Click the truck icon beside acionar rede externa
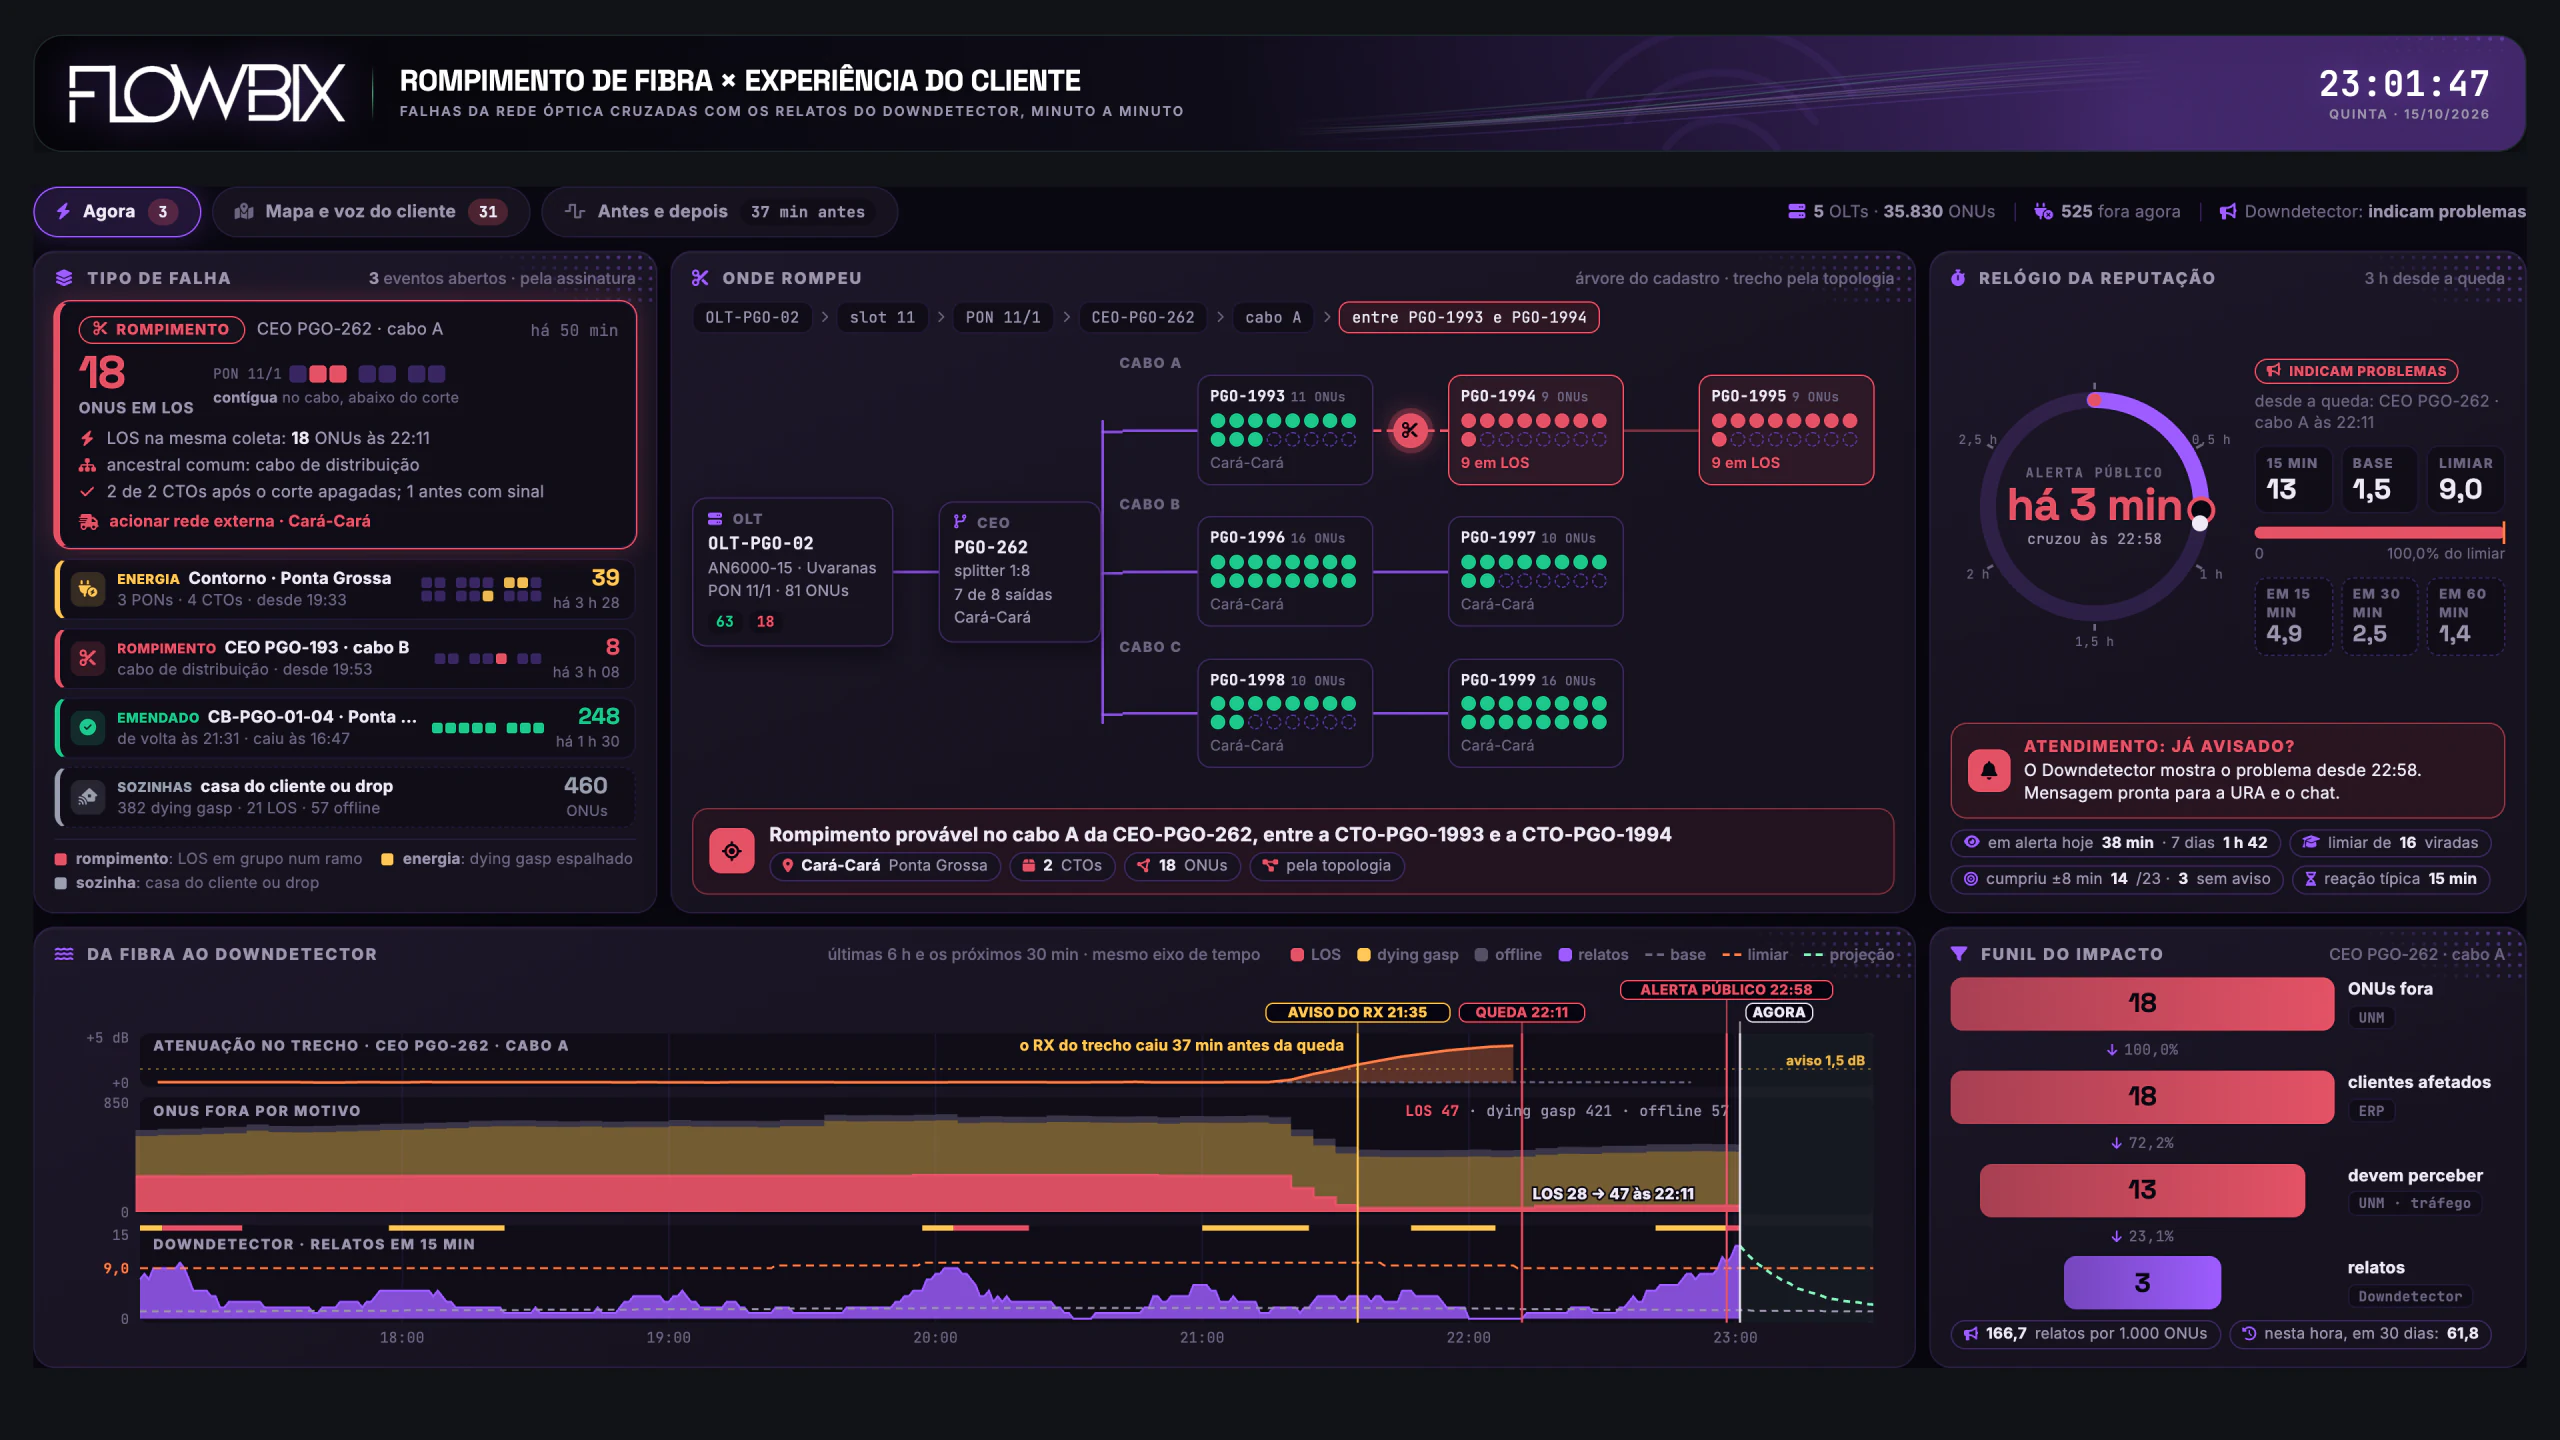The width and height of the screenshot is (2560, 1440). [x=88, y=522]
